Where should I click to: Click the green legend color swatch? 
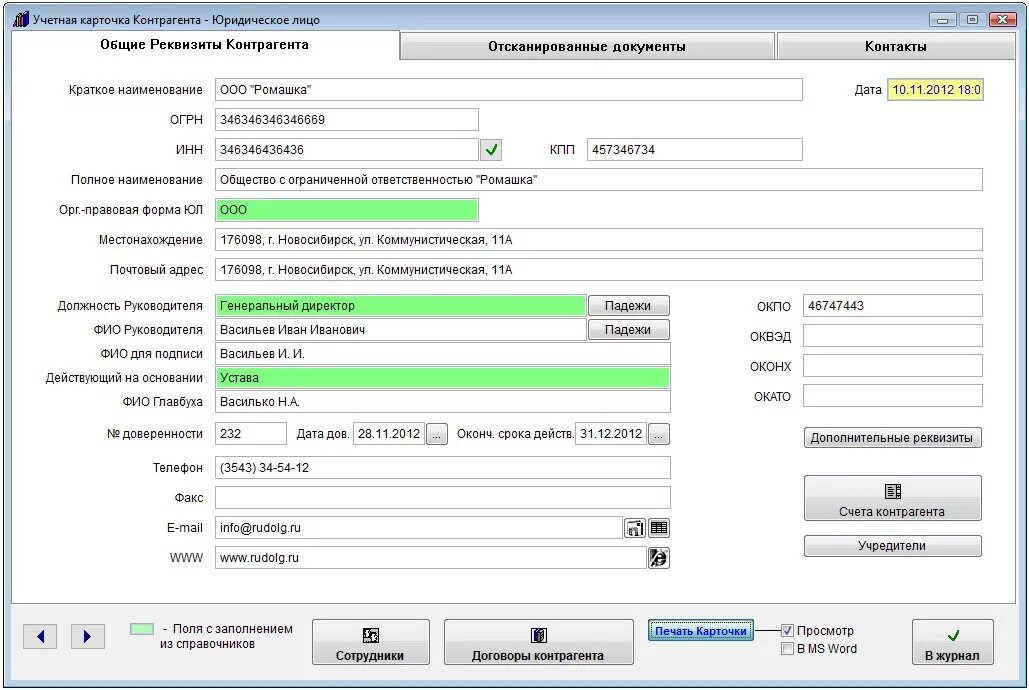point(142,629)
